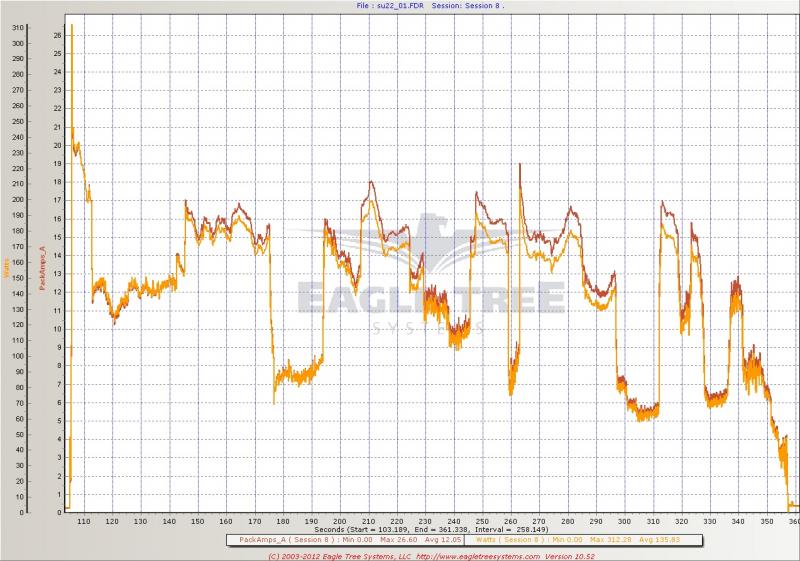The height and width of the screenshot is (561, 800).
Task: Click the 300 tick on the time axis
Action: click(x=625, y=521)
